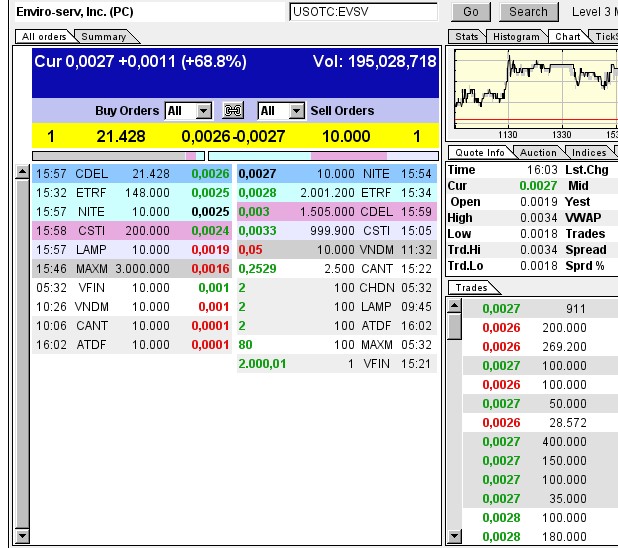Select the MAXM sell order at 80
This screenshot has width=618, height=548.
pyautogui.click(x=337, y=345)
